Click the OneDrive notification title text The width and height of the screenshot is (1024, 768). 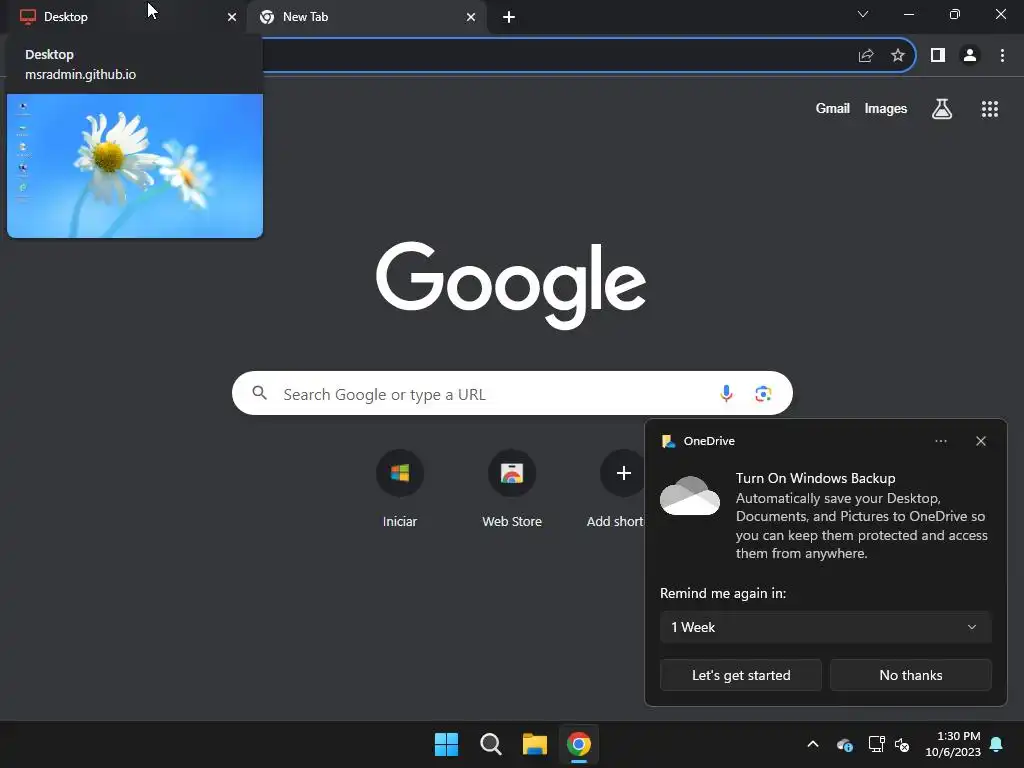click(x=709, y=441)
